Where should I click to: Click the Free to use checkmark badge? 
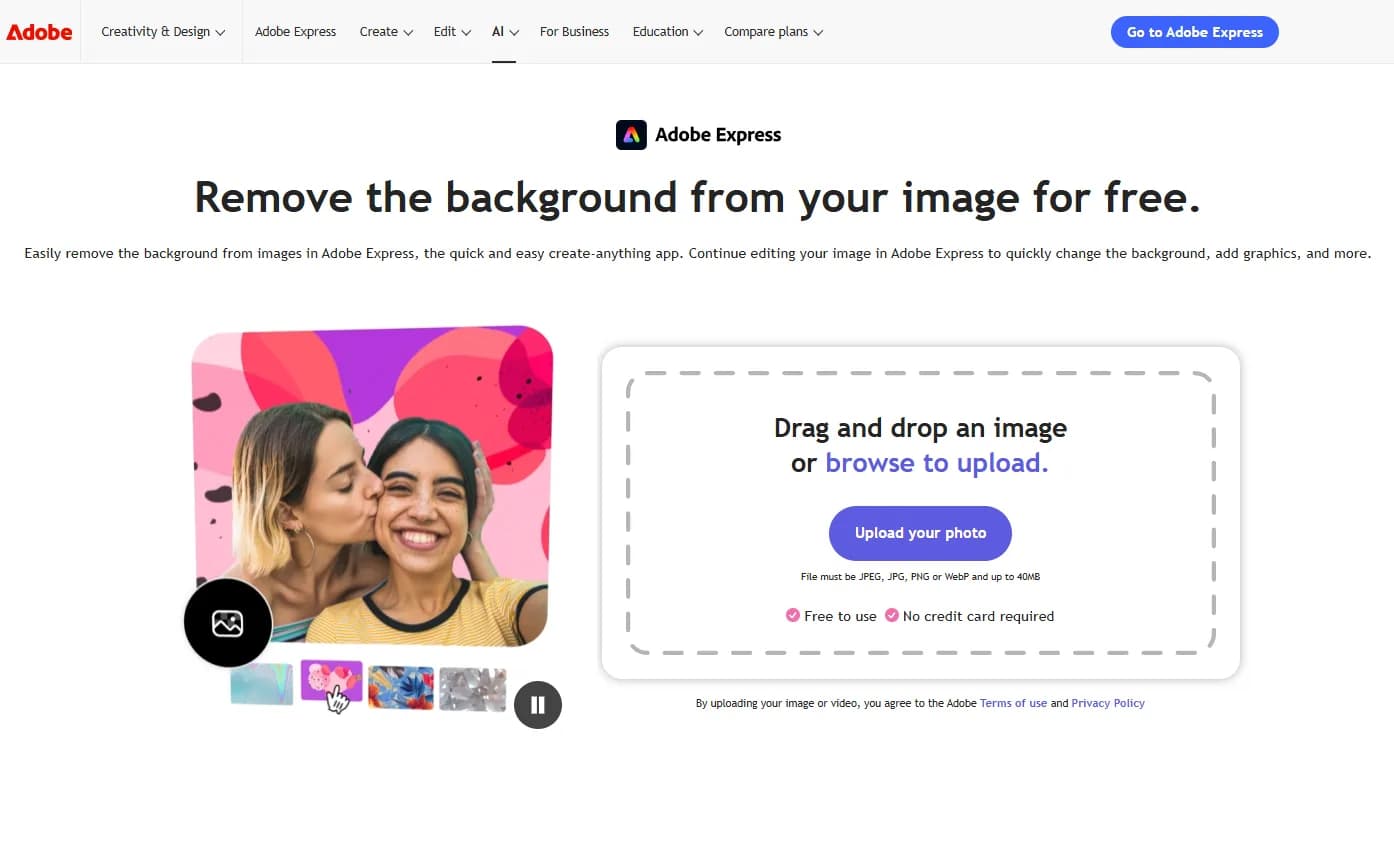(792, 616)
